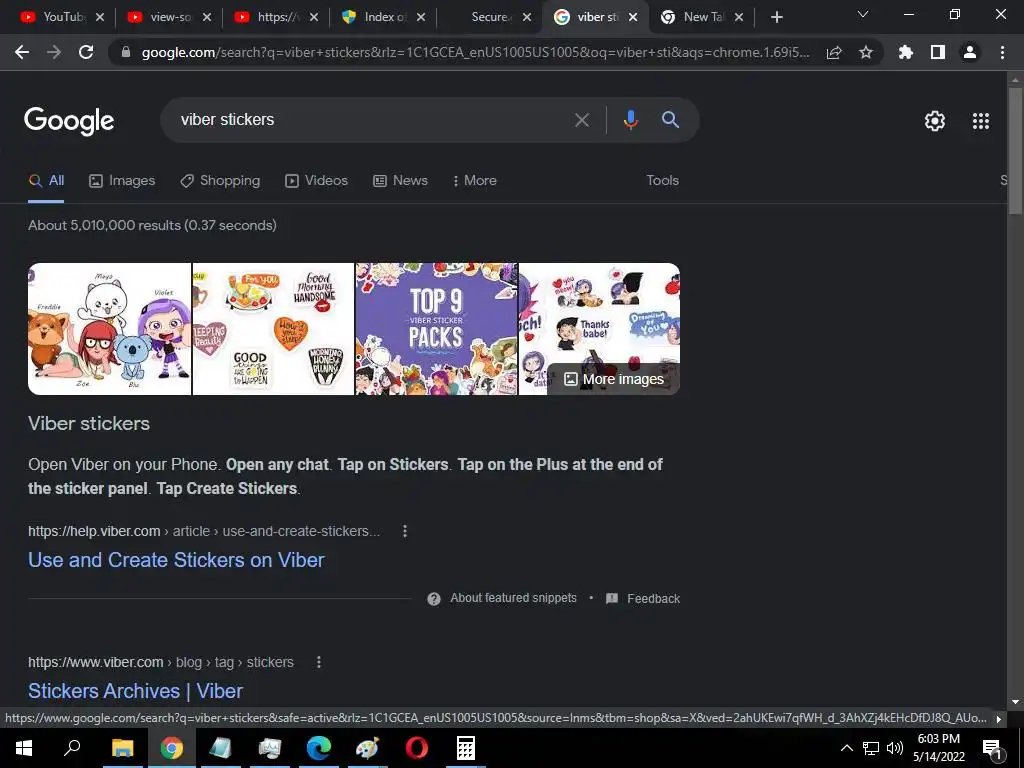
Task: Open Chrome extensions puzzle icon
Action: pos(906,52)
